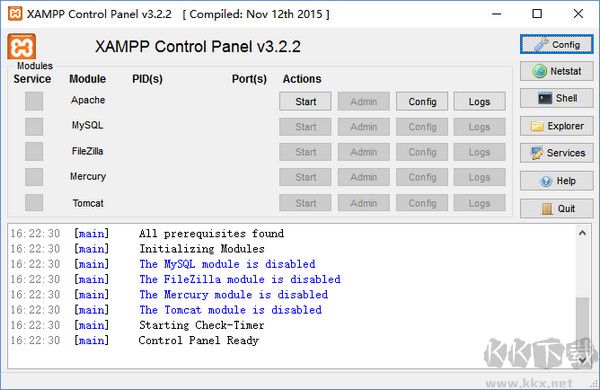Screen dimensions: 600x390
Task: View the Apache Logs
Action: click(x=479, y=101)
